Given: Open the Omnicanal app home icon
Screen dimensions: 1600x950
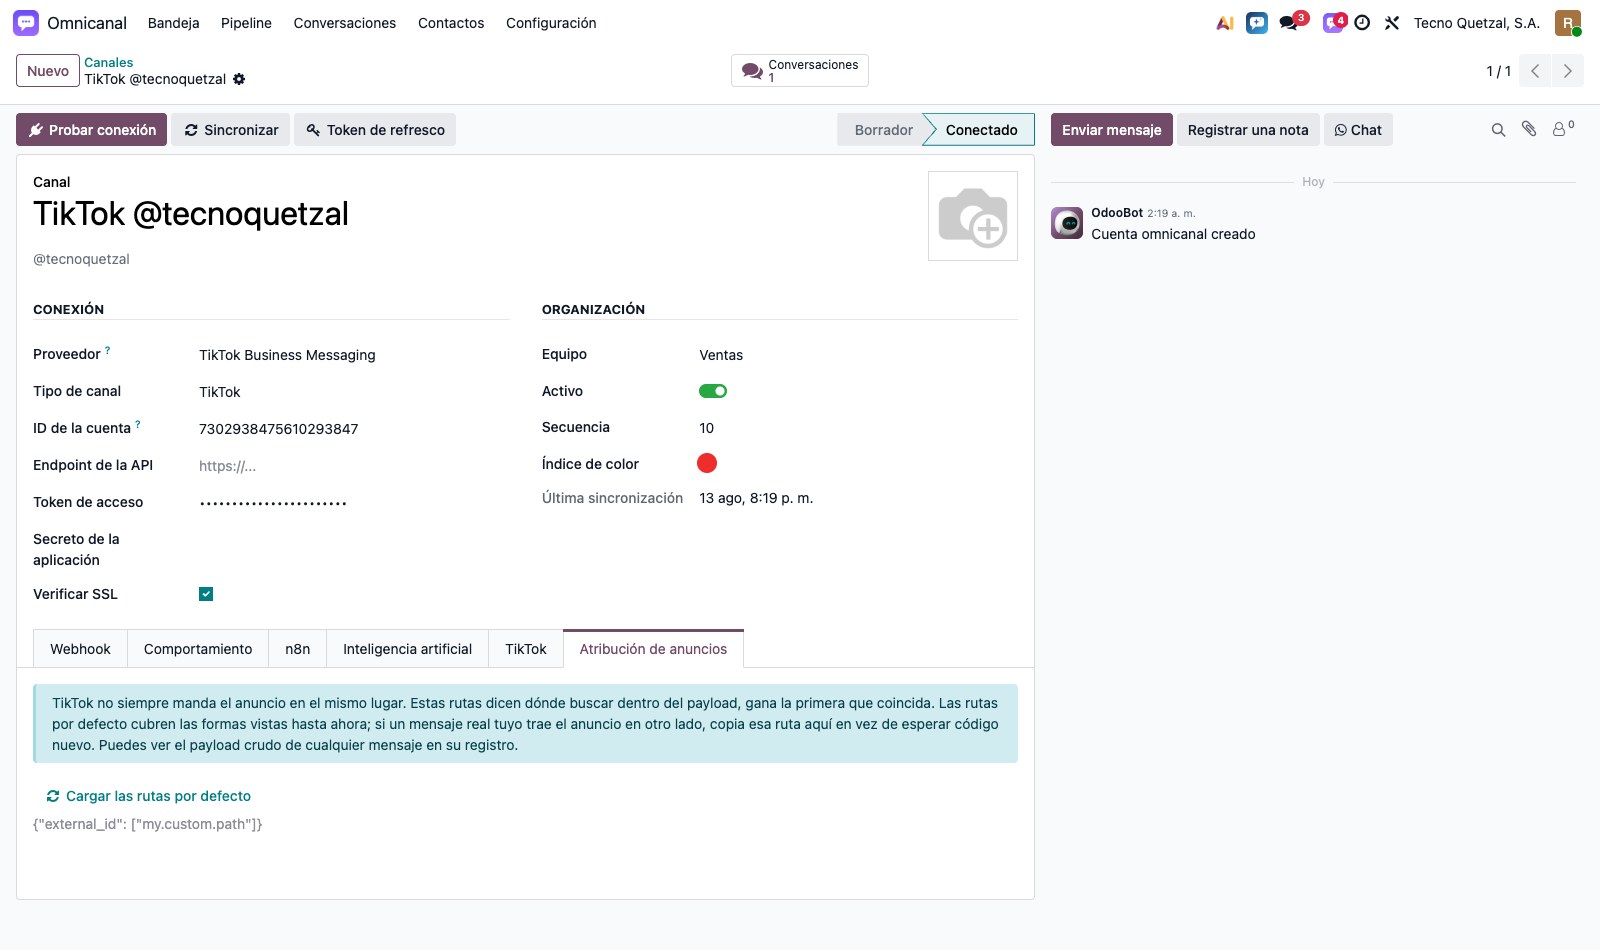Looking at the screenshot, I should [x=26, y=23].
